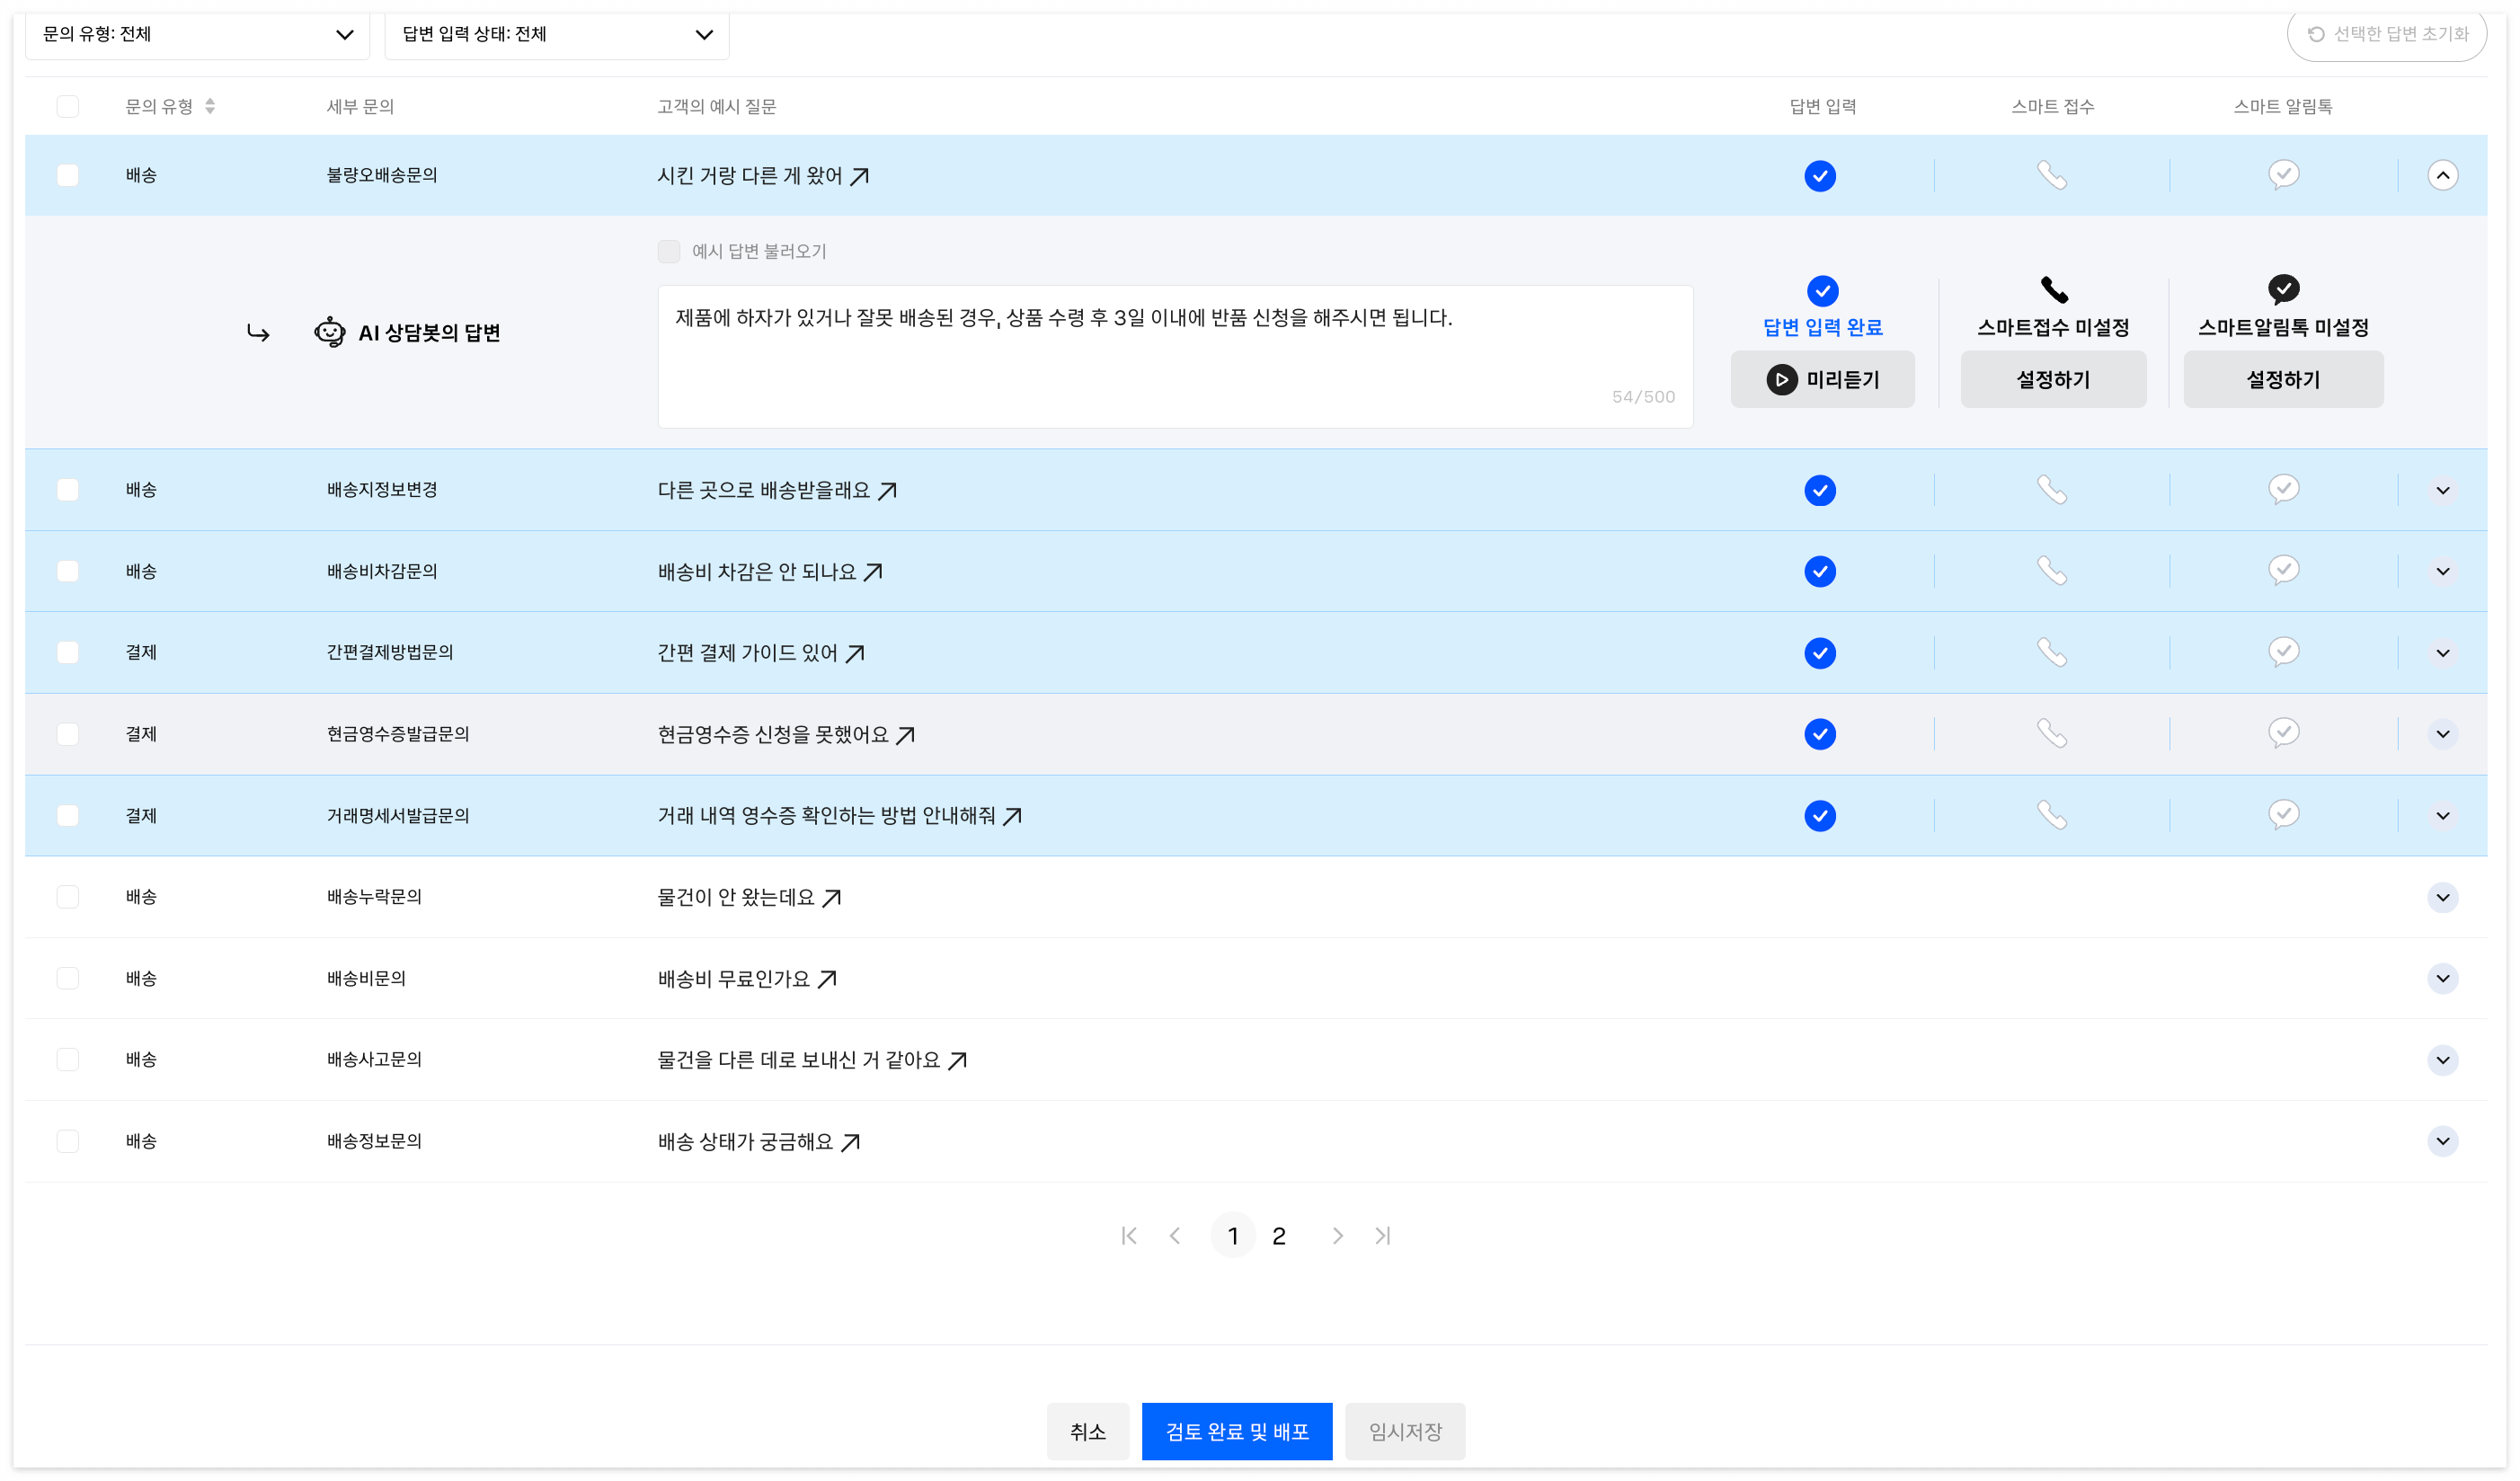Open external arrow next to '시킨 거랑 다른 게 왔어'
The width and height of the screenshot is (2520, 1481).
click(x=859, y=177)
